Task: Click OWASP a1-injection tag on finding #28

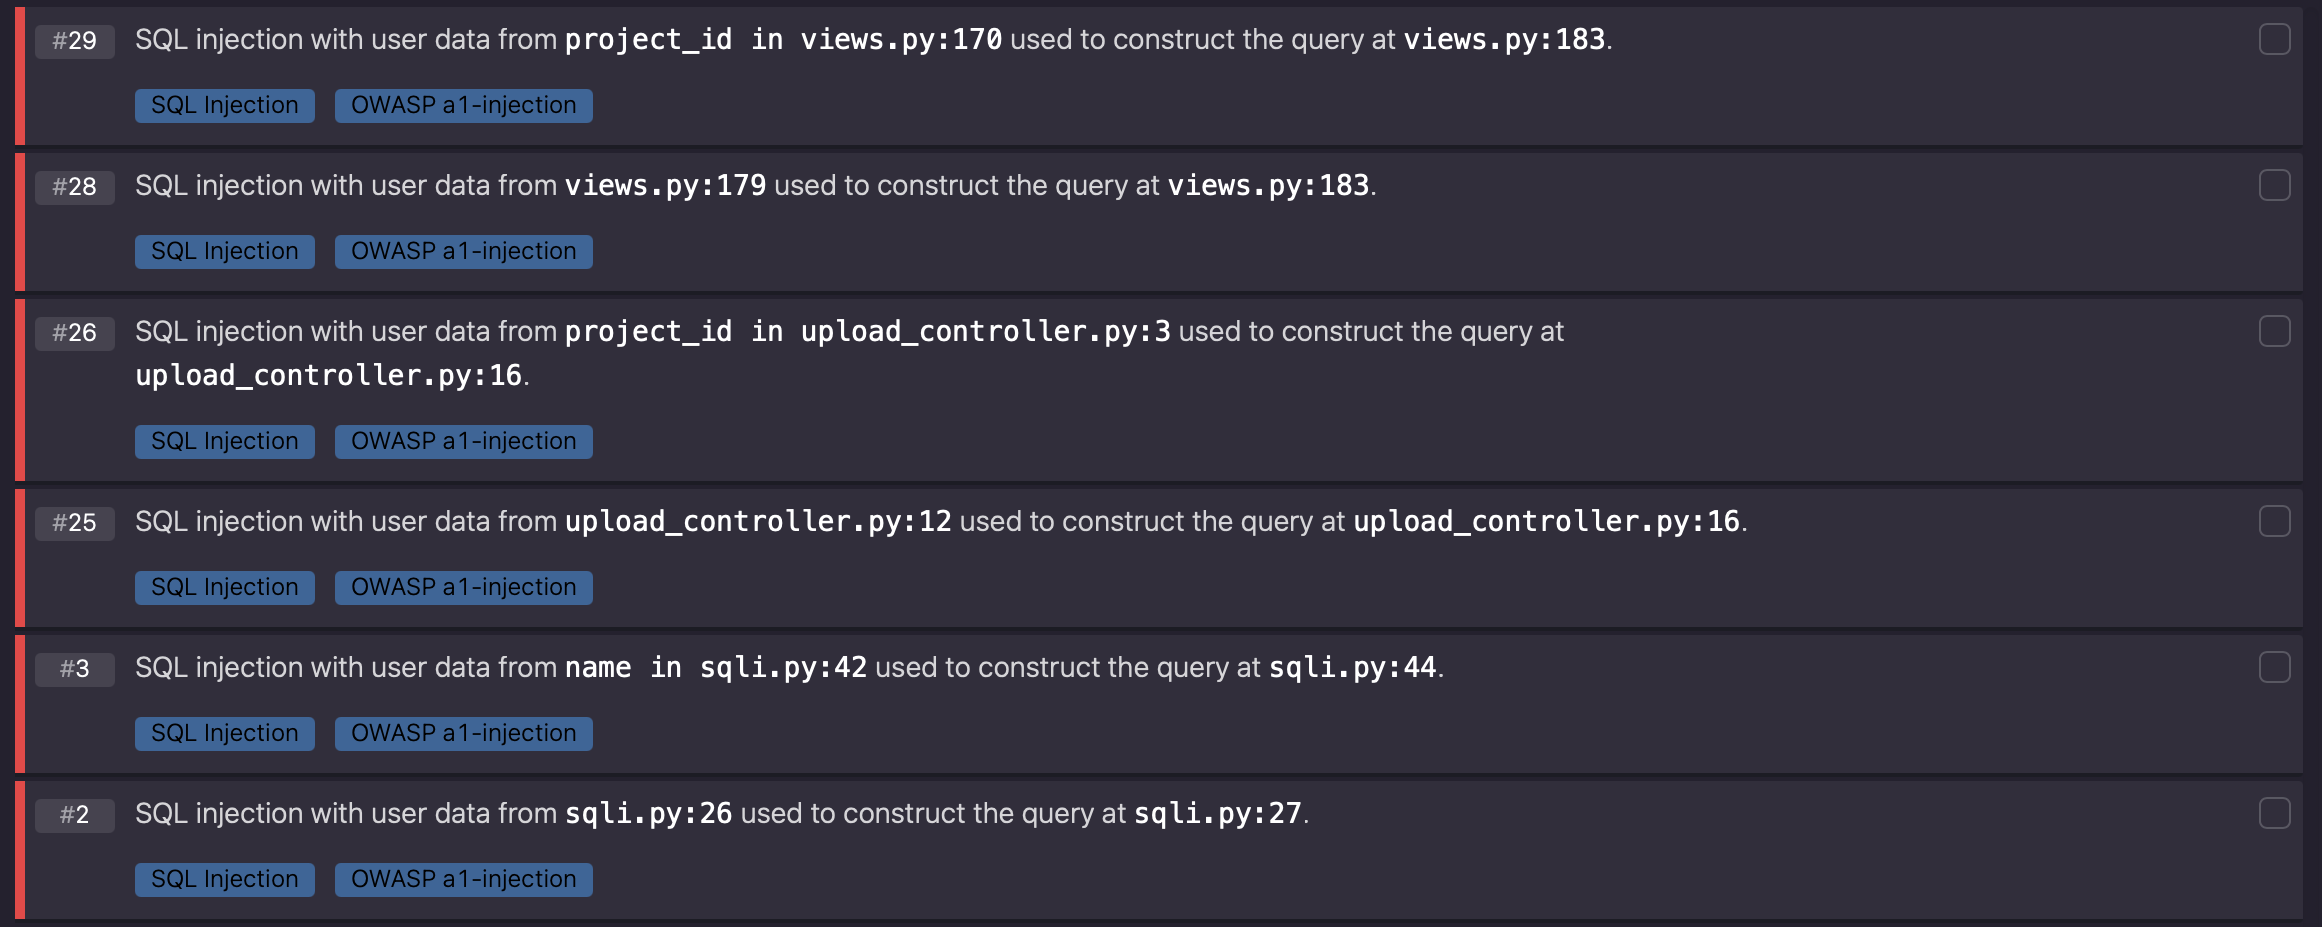Action: click(x=464, y=251)
